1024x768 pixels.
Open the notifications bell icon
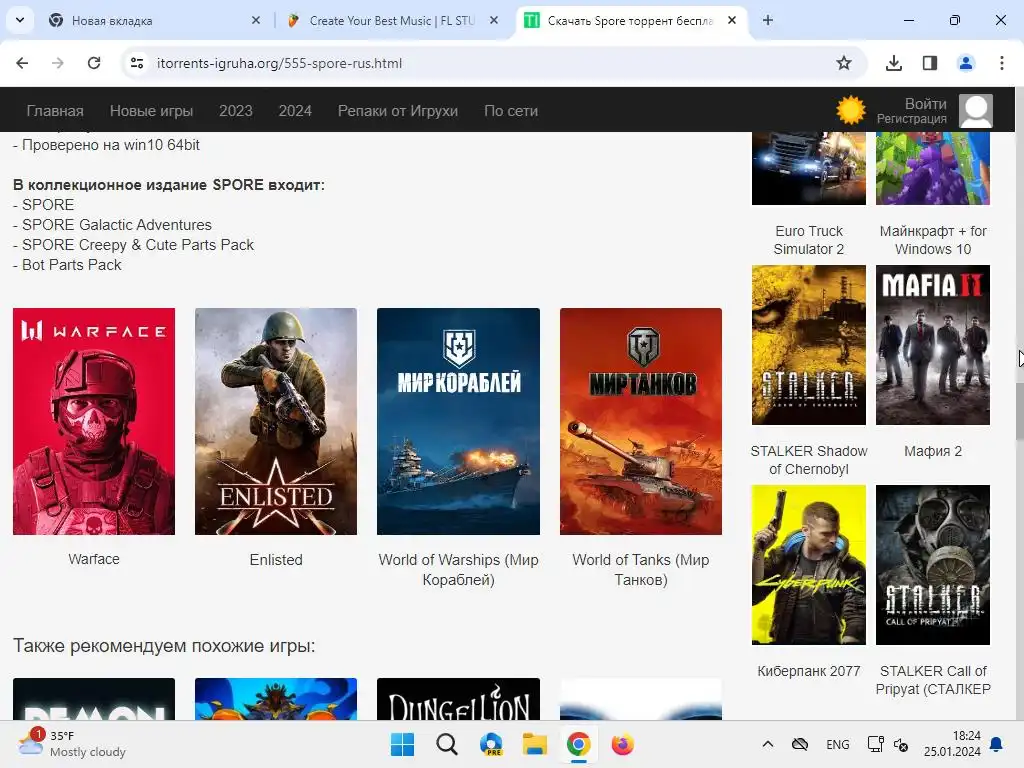997,744
